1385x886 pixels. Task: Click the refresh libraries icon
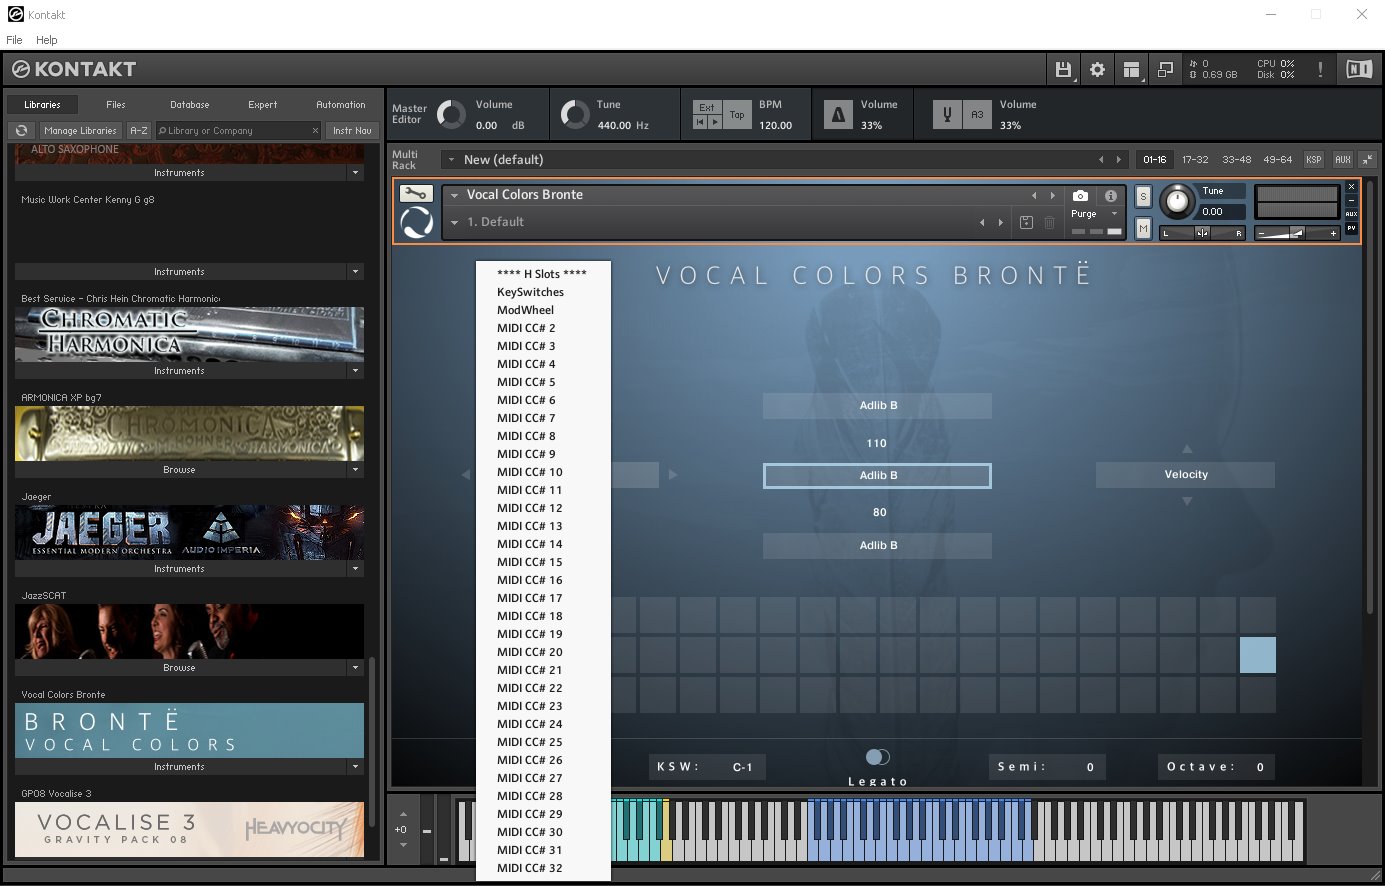21,131
